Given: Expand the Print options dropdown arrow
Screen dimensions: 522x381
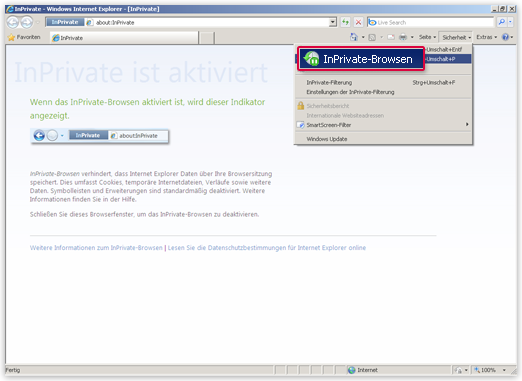Looking at the screenshot, I should point(412,37).
